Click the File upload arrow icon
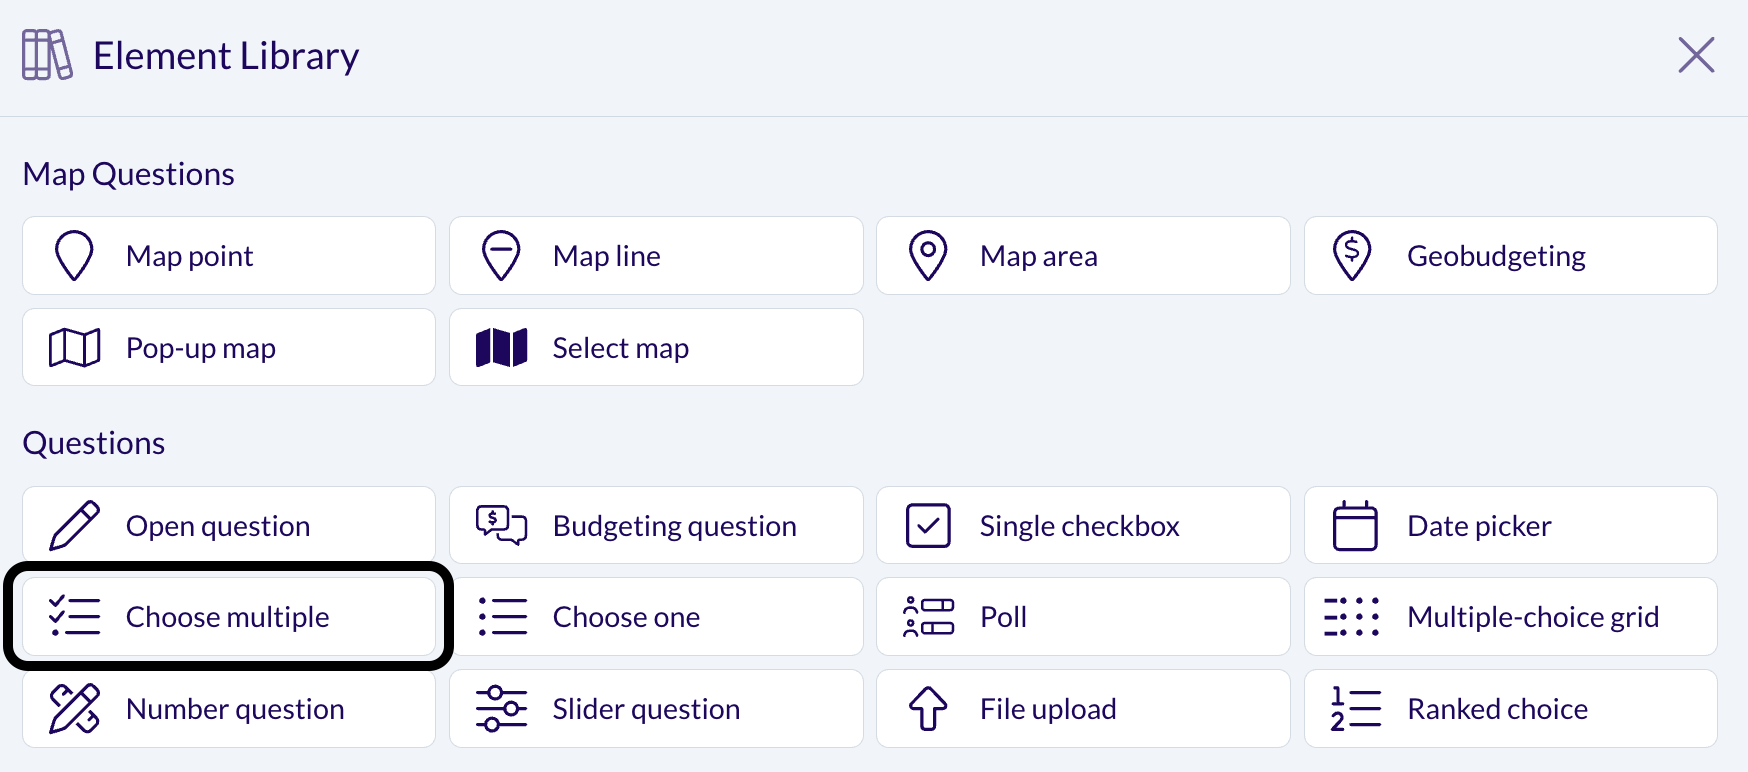Screen dimensions: 1748x772 pos(928,709)
